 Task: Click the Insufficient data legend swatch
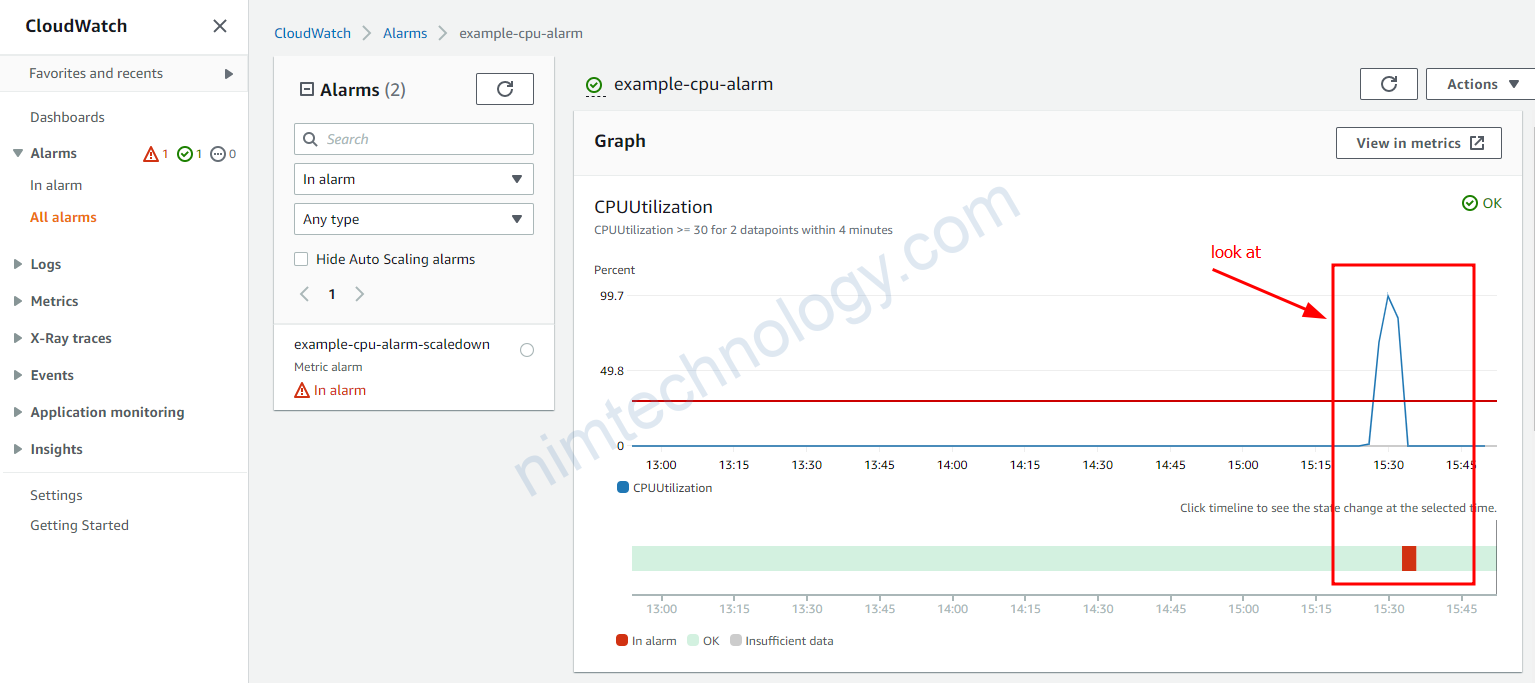coord(736,641)
